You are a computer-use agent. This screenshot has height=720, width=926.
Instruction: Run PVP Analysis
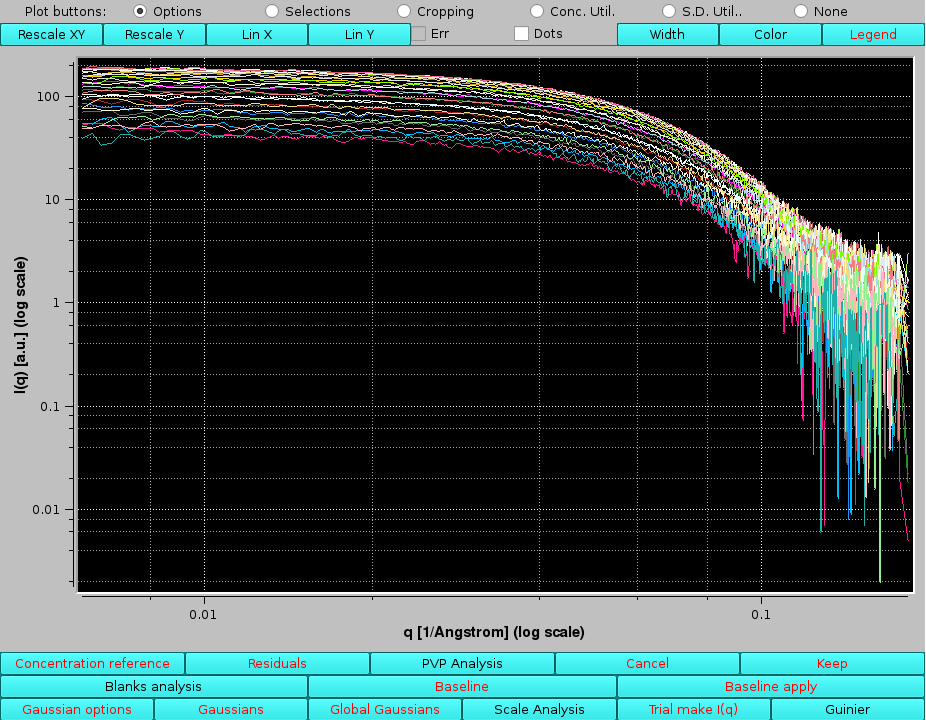pyautogui.click(x=462, y=663)
